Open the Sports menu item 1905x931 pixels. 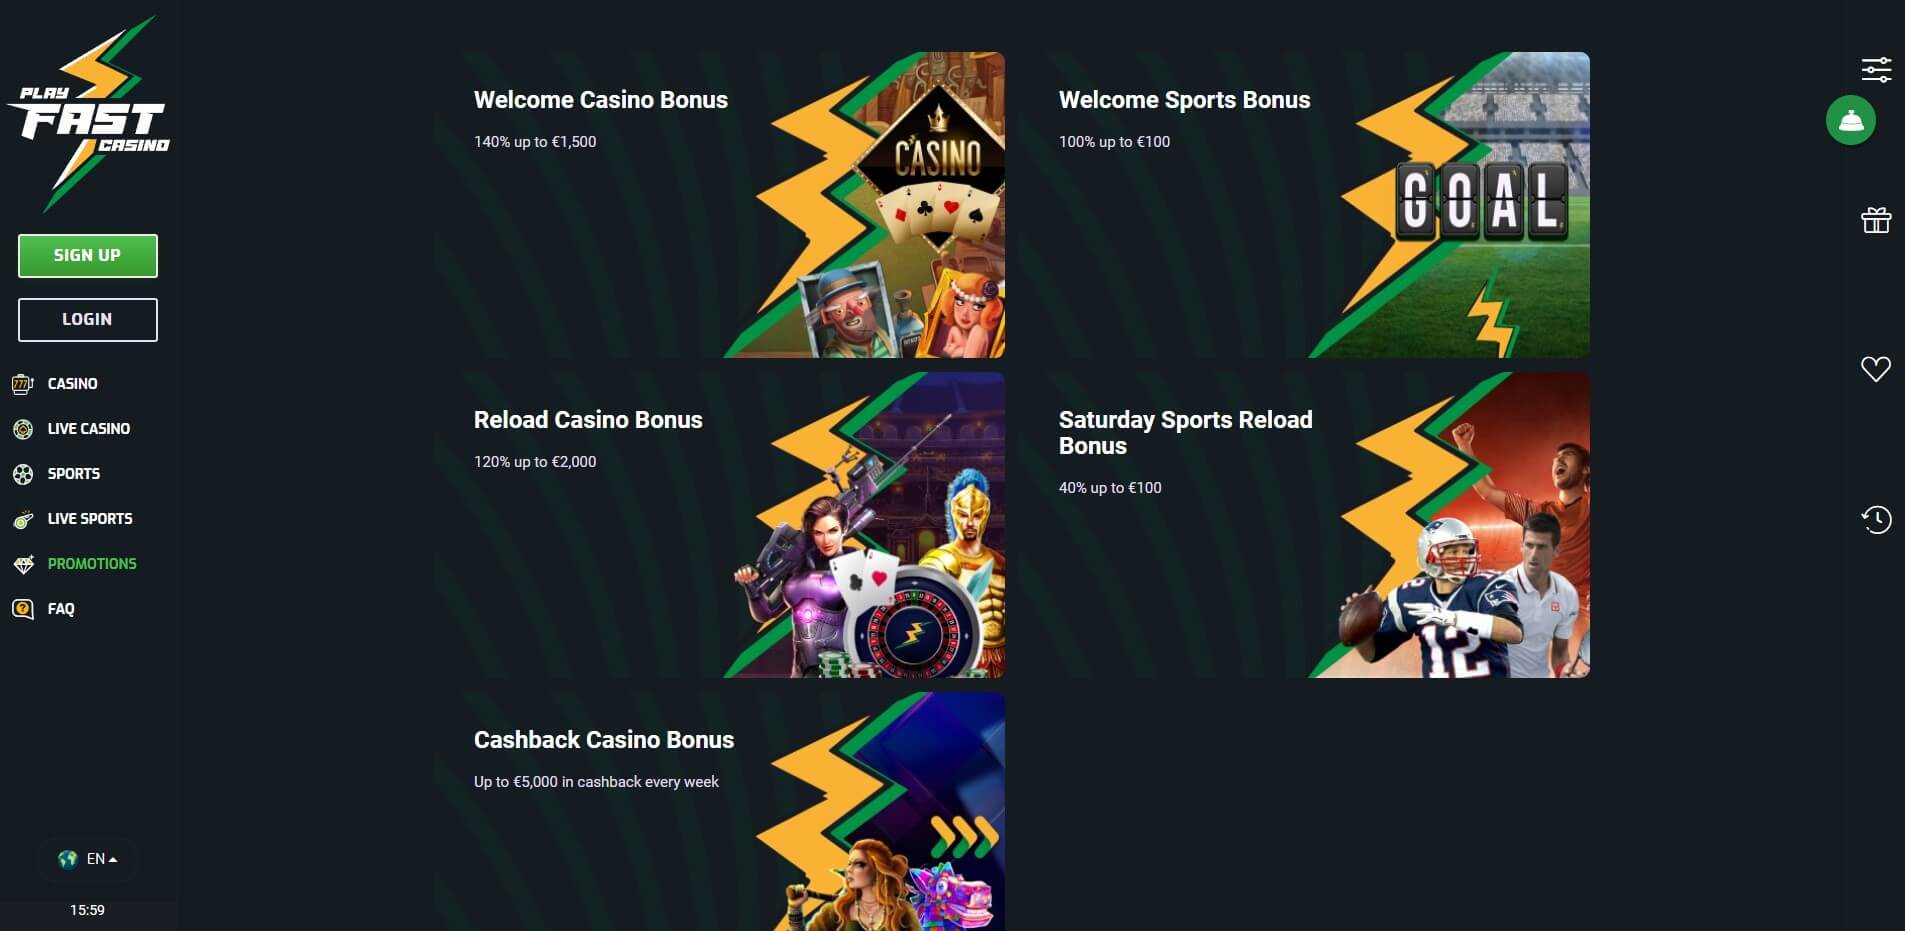click(x=74, y=474)
